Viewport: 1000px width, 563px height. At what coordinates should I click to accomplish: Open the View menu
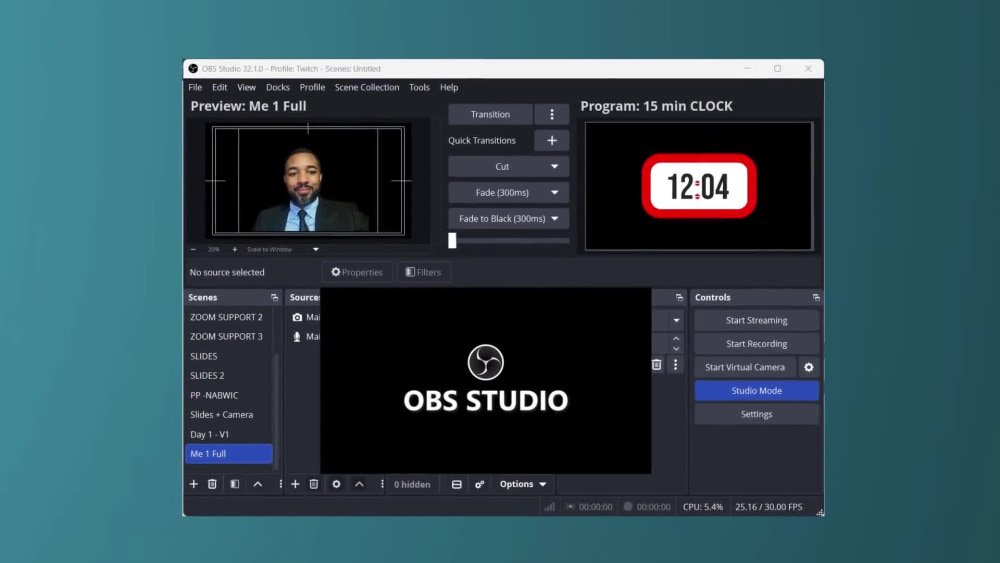pos(246,87)
